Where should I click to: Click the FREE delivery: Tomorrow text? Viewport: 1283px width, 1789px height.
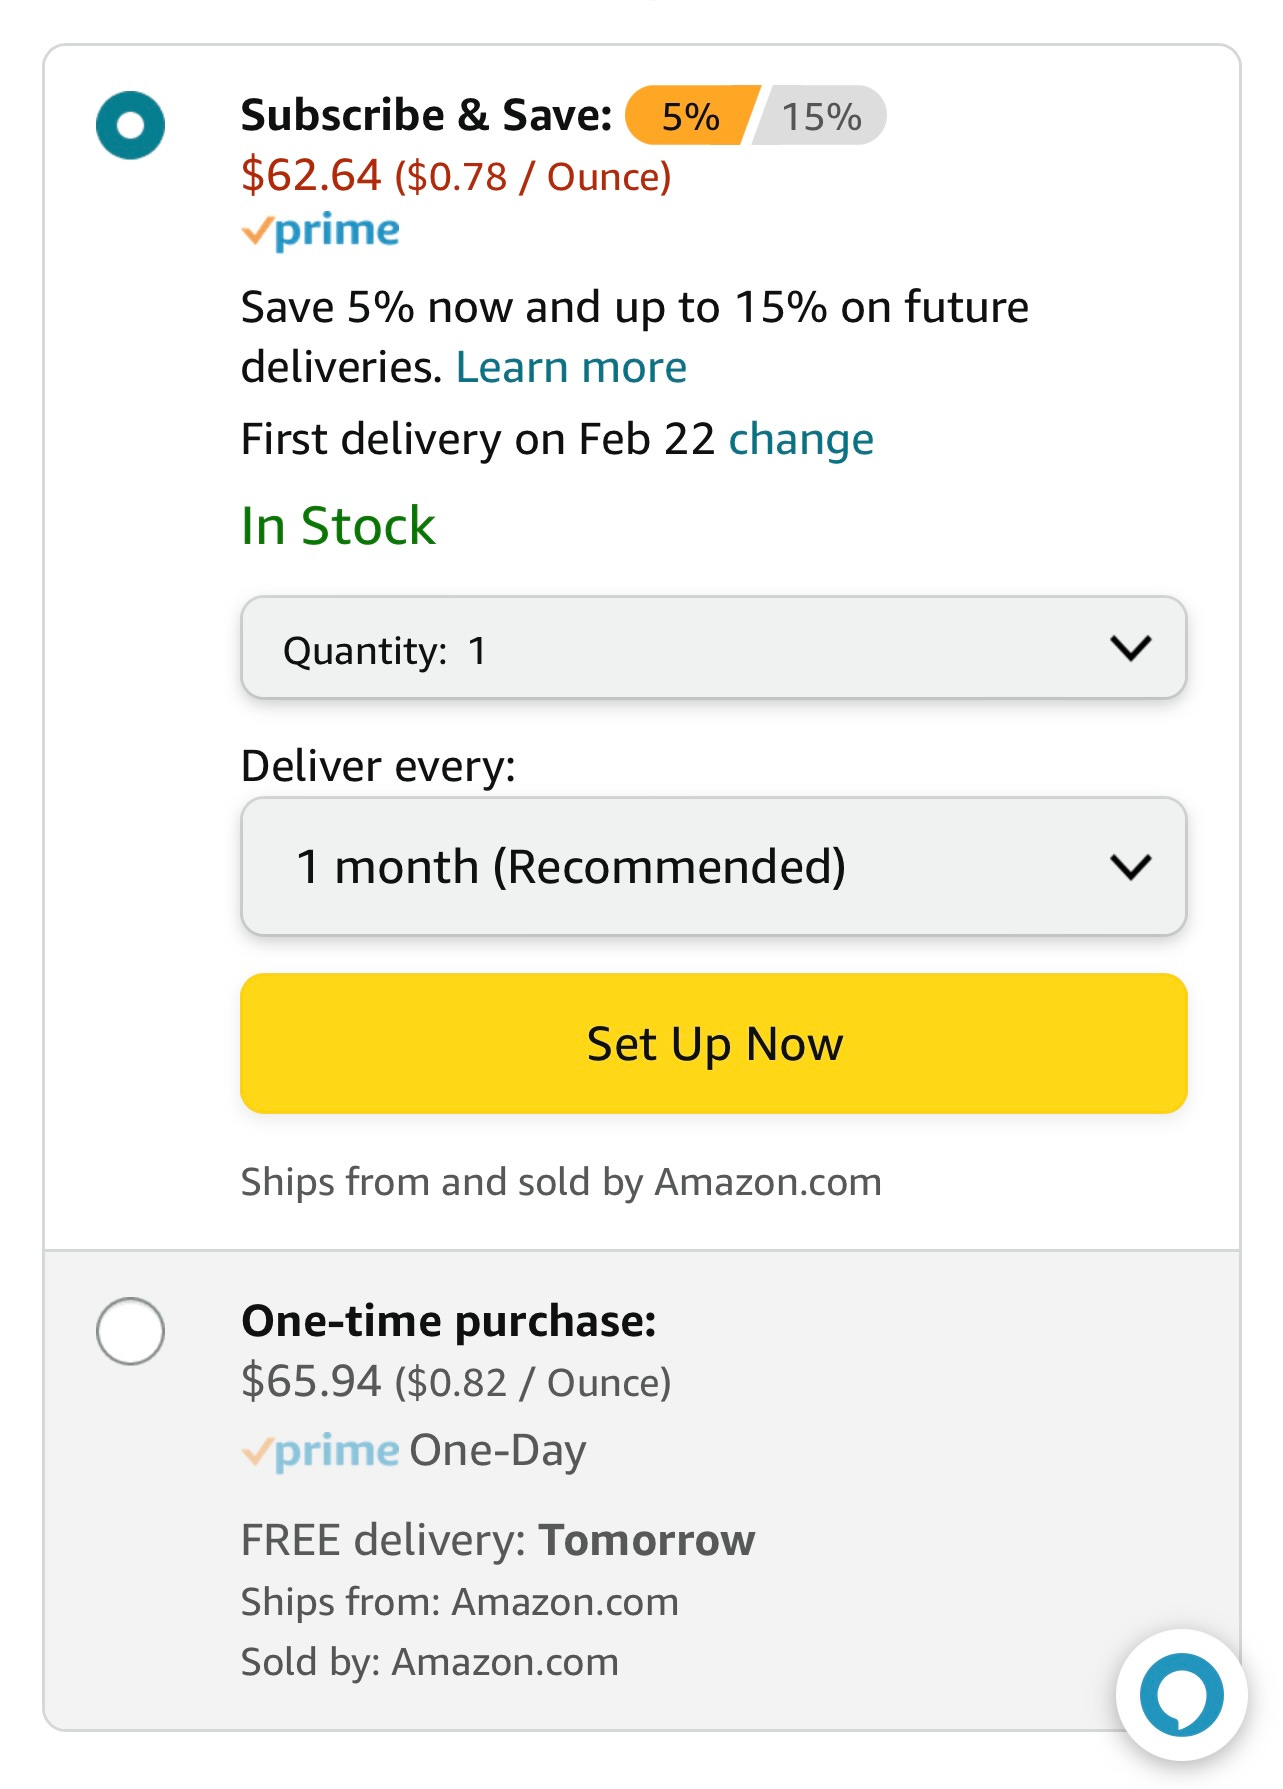tap(498, 1540)
